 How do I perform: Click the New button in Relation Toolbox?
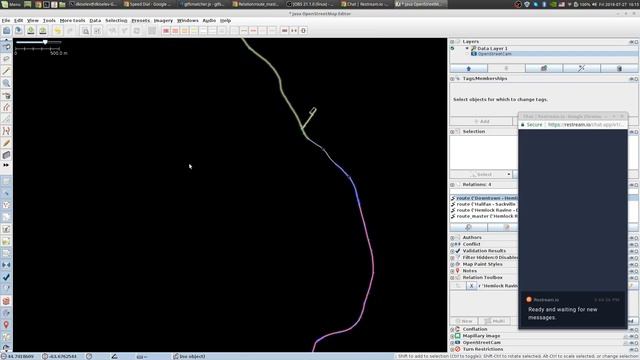pyautogui.click(x=464, y=321)
